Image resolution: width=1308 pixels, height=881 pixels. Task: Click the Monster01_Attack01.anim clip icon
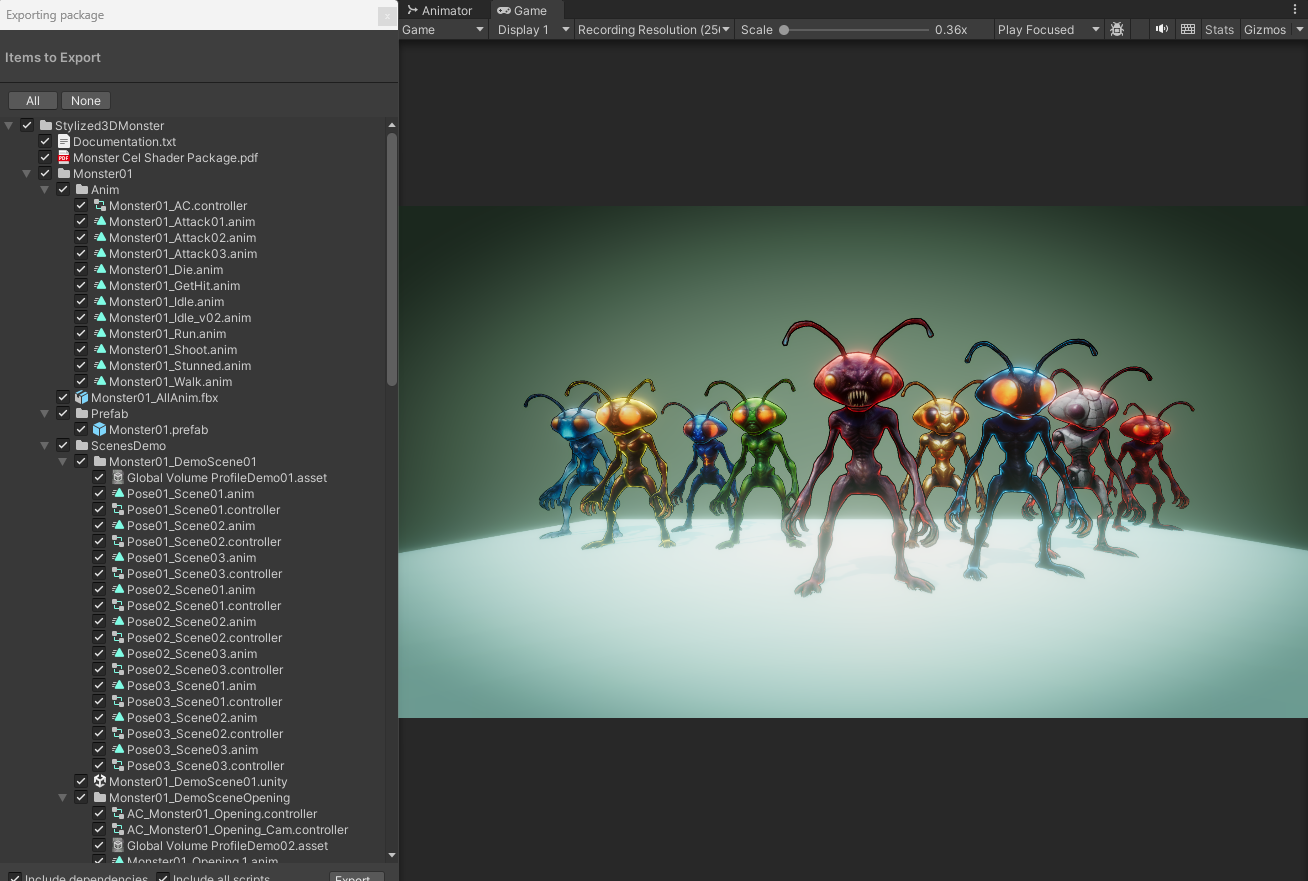click(100, 222)
